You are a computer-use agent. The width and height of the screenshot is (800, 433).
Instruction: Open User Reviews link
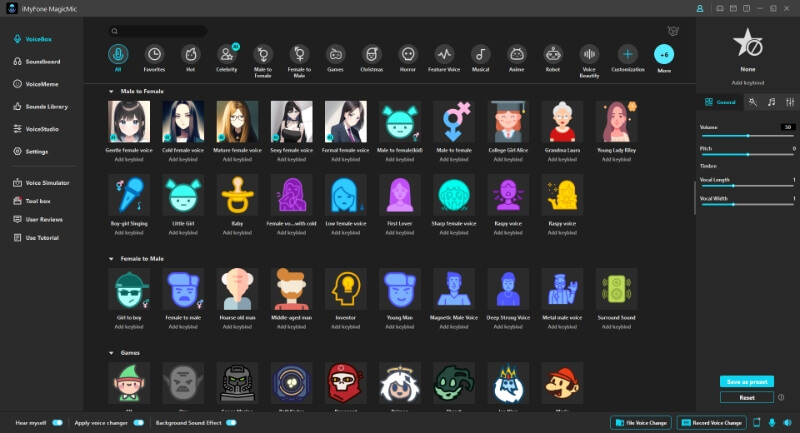pyautogui.click(x=38, y=219)
